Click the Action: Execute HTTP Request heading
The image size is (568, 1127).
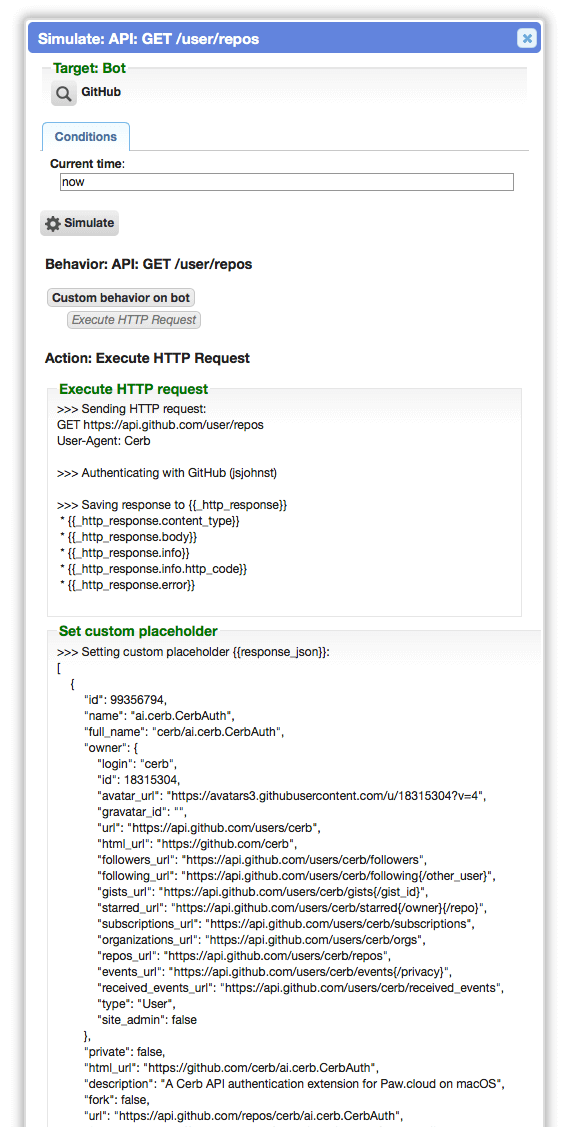tap(147, 357)
